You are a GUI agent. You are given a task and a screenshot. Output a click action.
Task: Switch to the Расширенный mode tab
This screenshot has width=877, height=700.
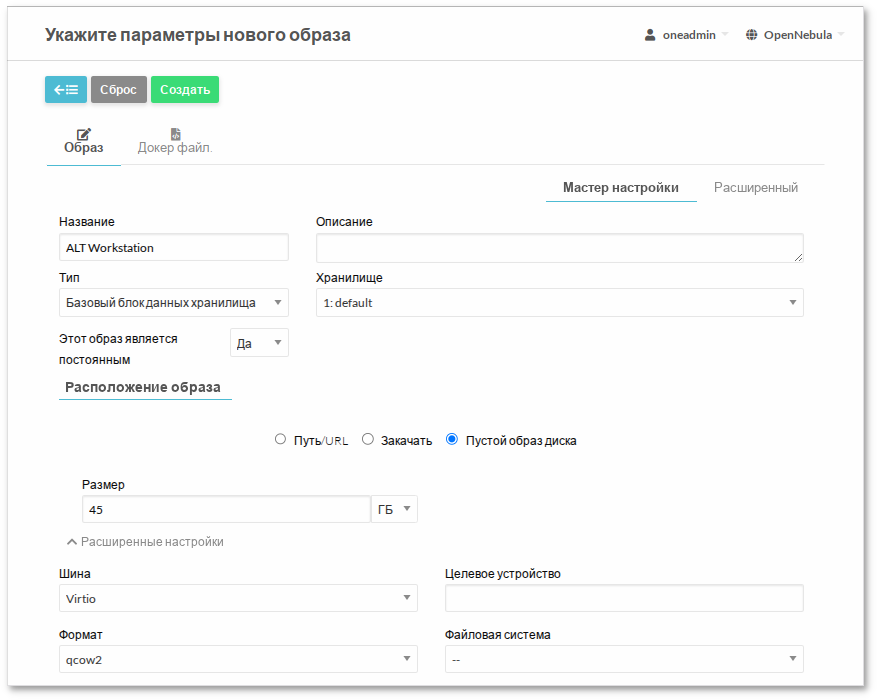coord(755,187)
